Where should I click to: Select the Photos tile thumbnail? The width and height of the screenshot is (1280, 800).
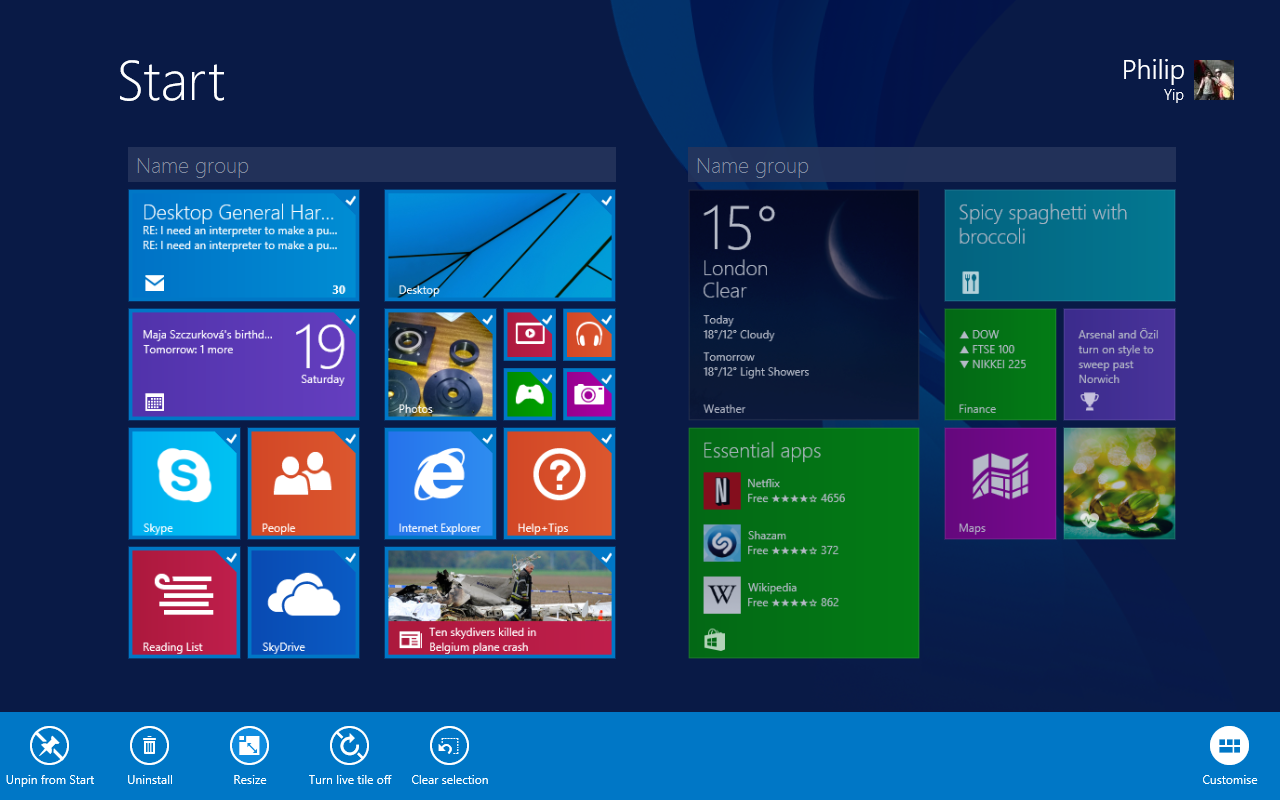tap(440, 365)
